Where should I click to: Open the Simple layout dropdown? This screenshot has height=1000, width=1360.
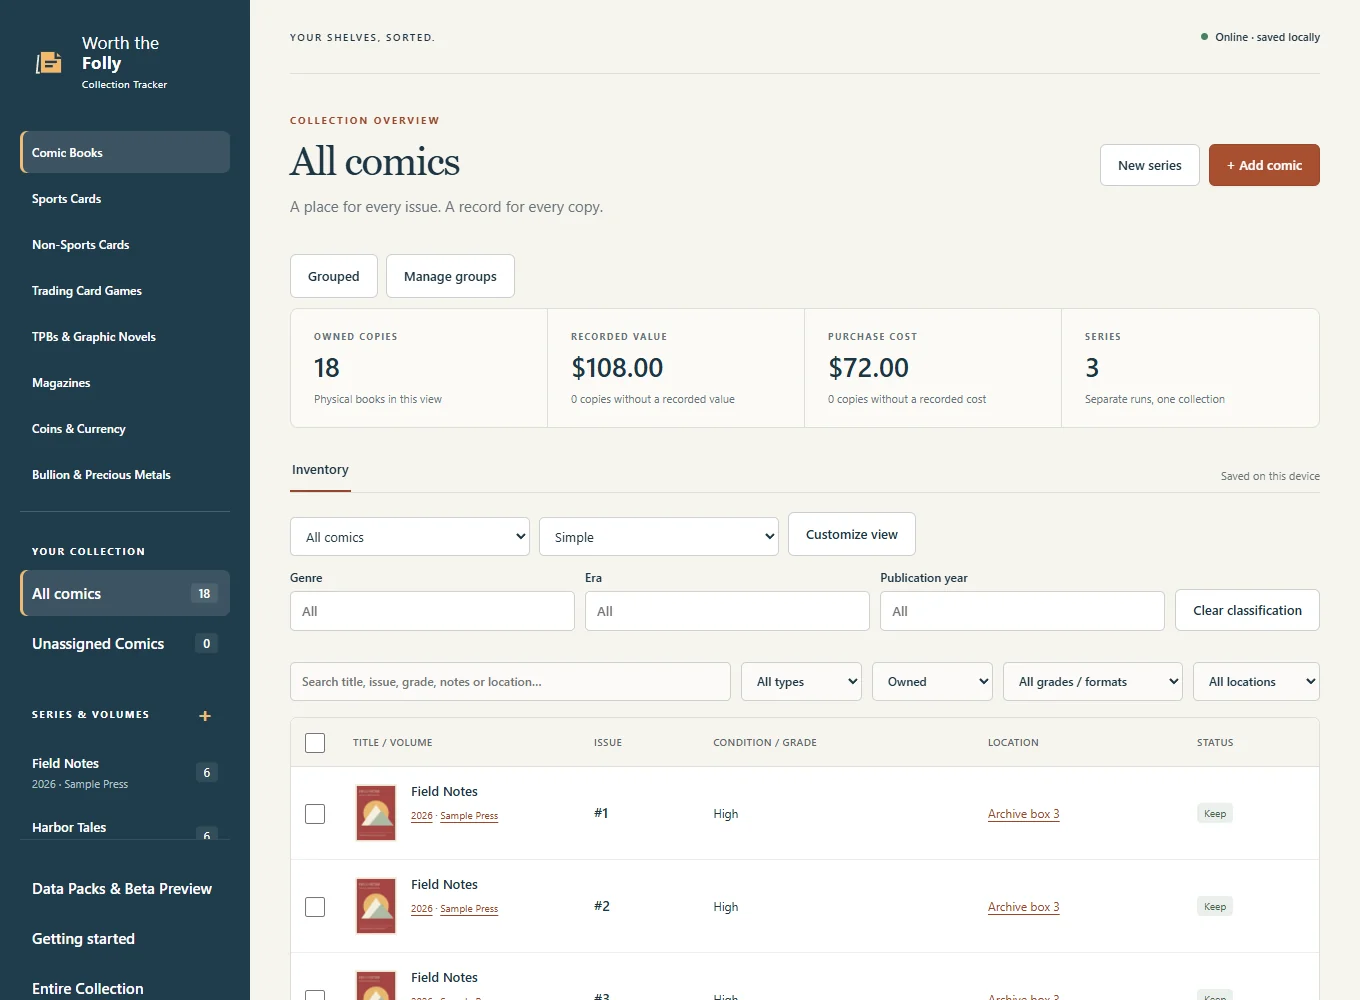point(659,537)
